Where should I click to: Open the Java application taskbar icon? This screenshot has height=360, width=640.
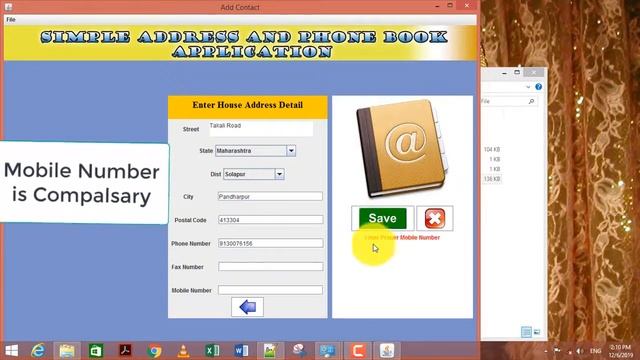click(x=387, y=351)
